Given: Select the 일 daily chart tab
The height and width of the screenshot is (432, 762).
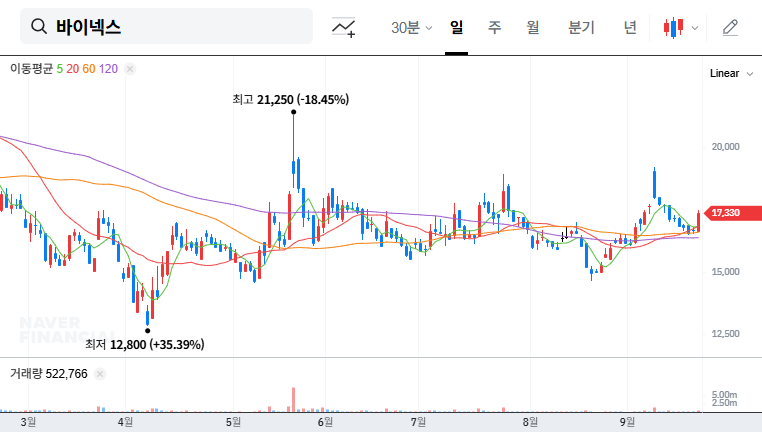Looking at the screenshot, I should (456, 27).
